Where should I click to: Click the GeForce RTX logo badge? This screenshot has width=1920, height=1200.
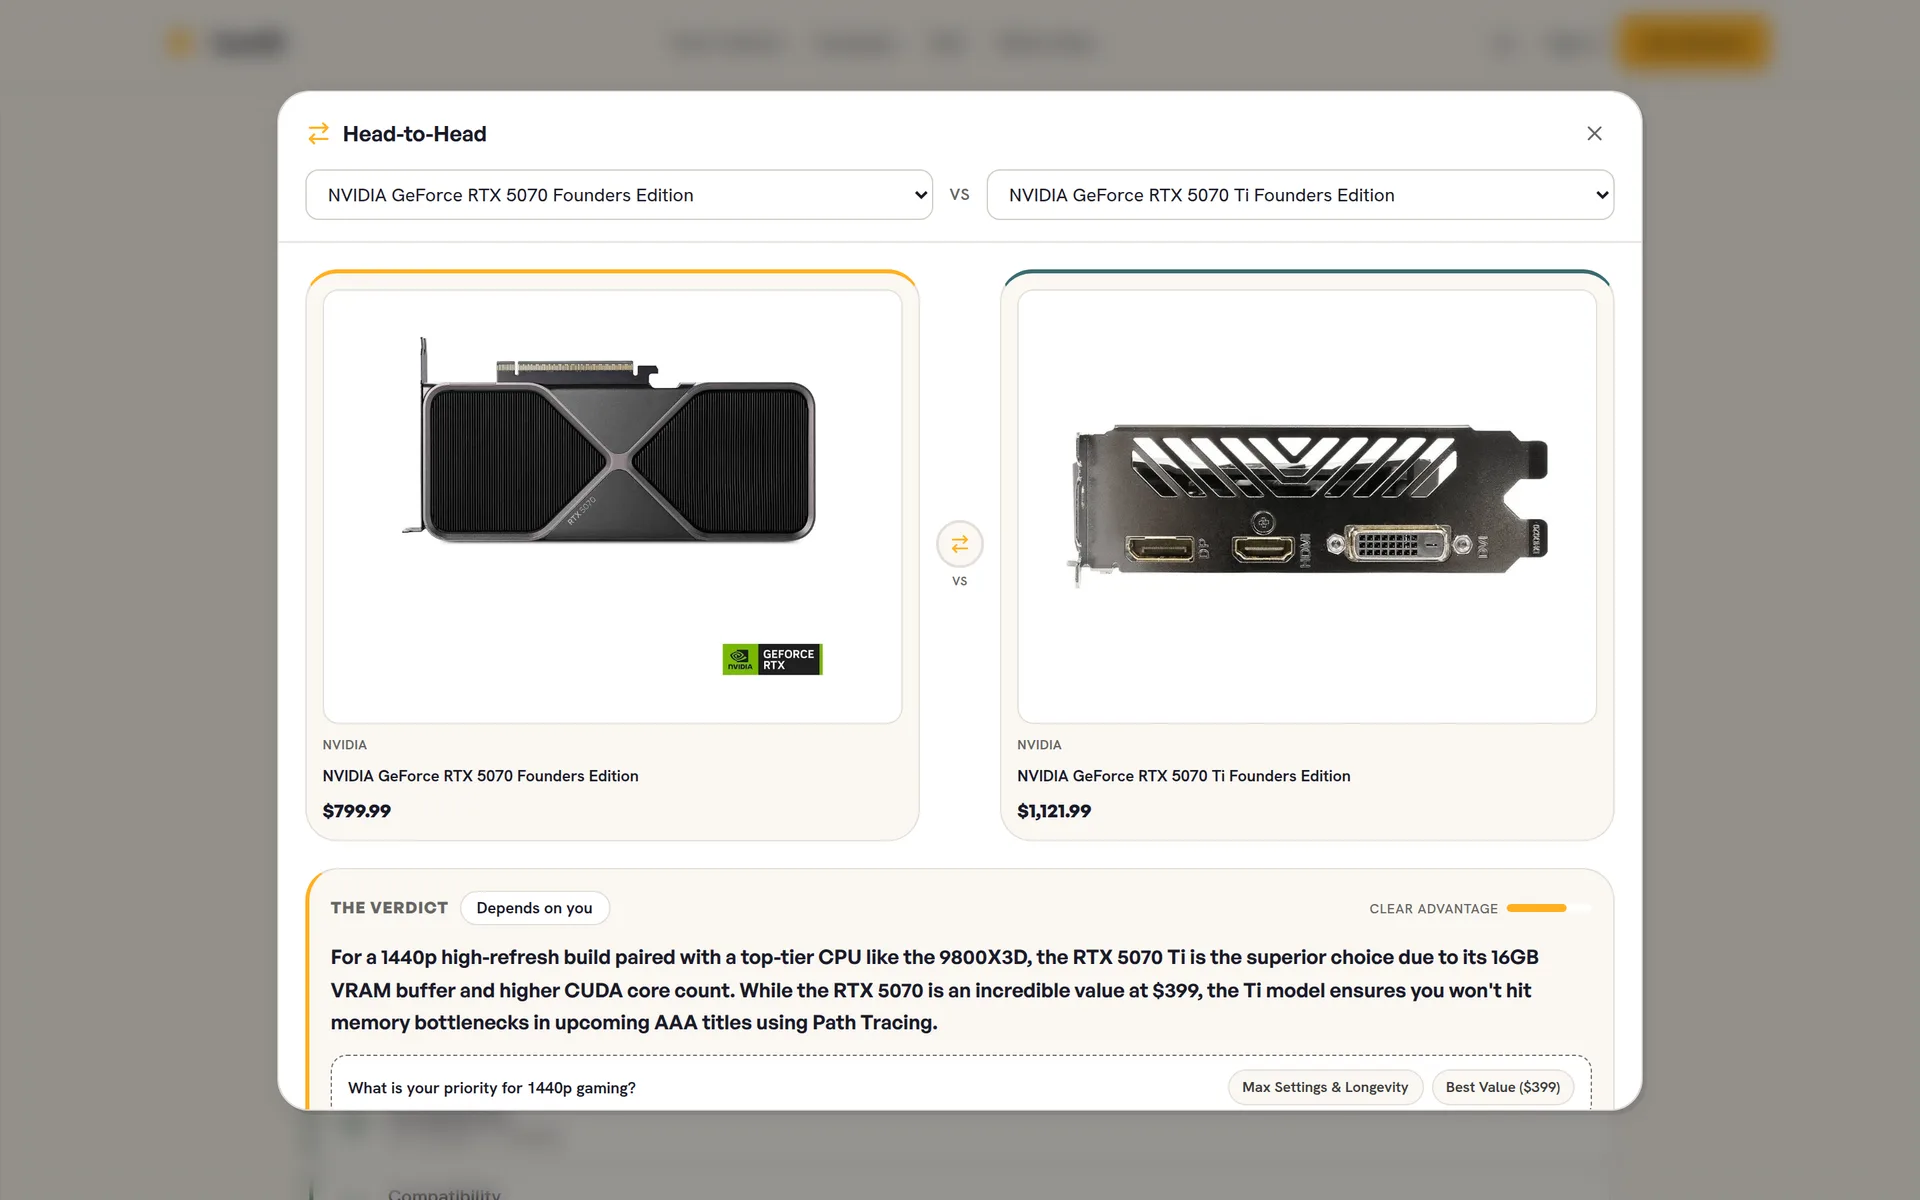pos(772,659)
